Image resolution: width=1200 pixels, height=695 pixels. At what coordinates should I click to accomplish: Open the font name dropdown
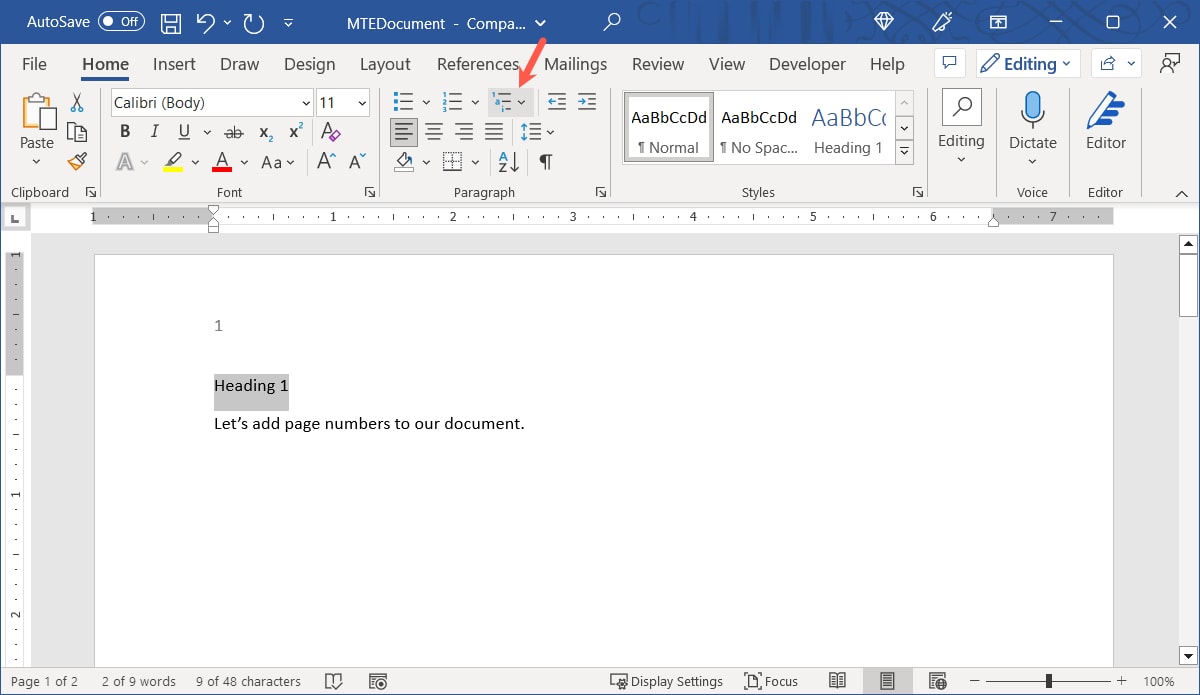click(307, 102)
